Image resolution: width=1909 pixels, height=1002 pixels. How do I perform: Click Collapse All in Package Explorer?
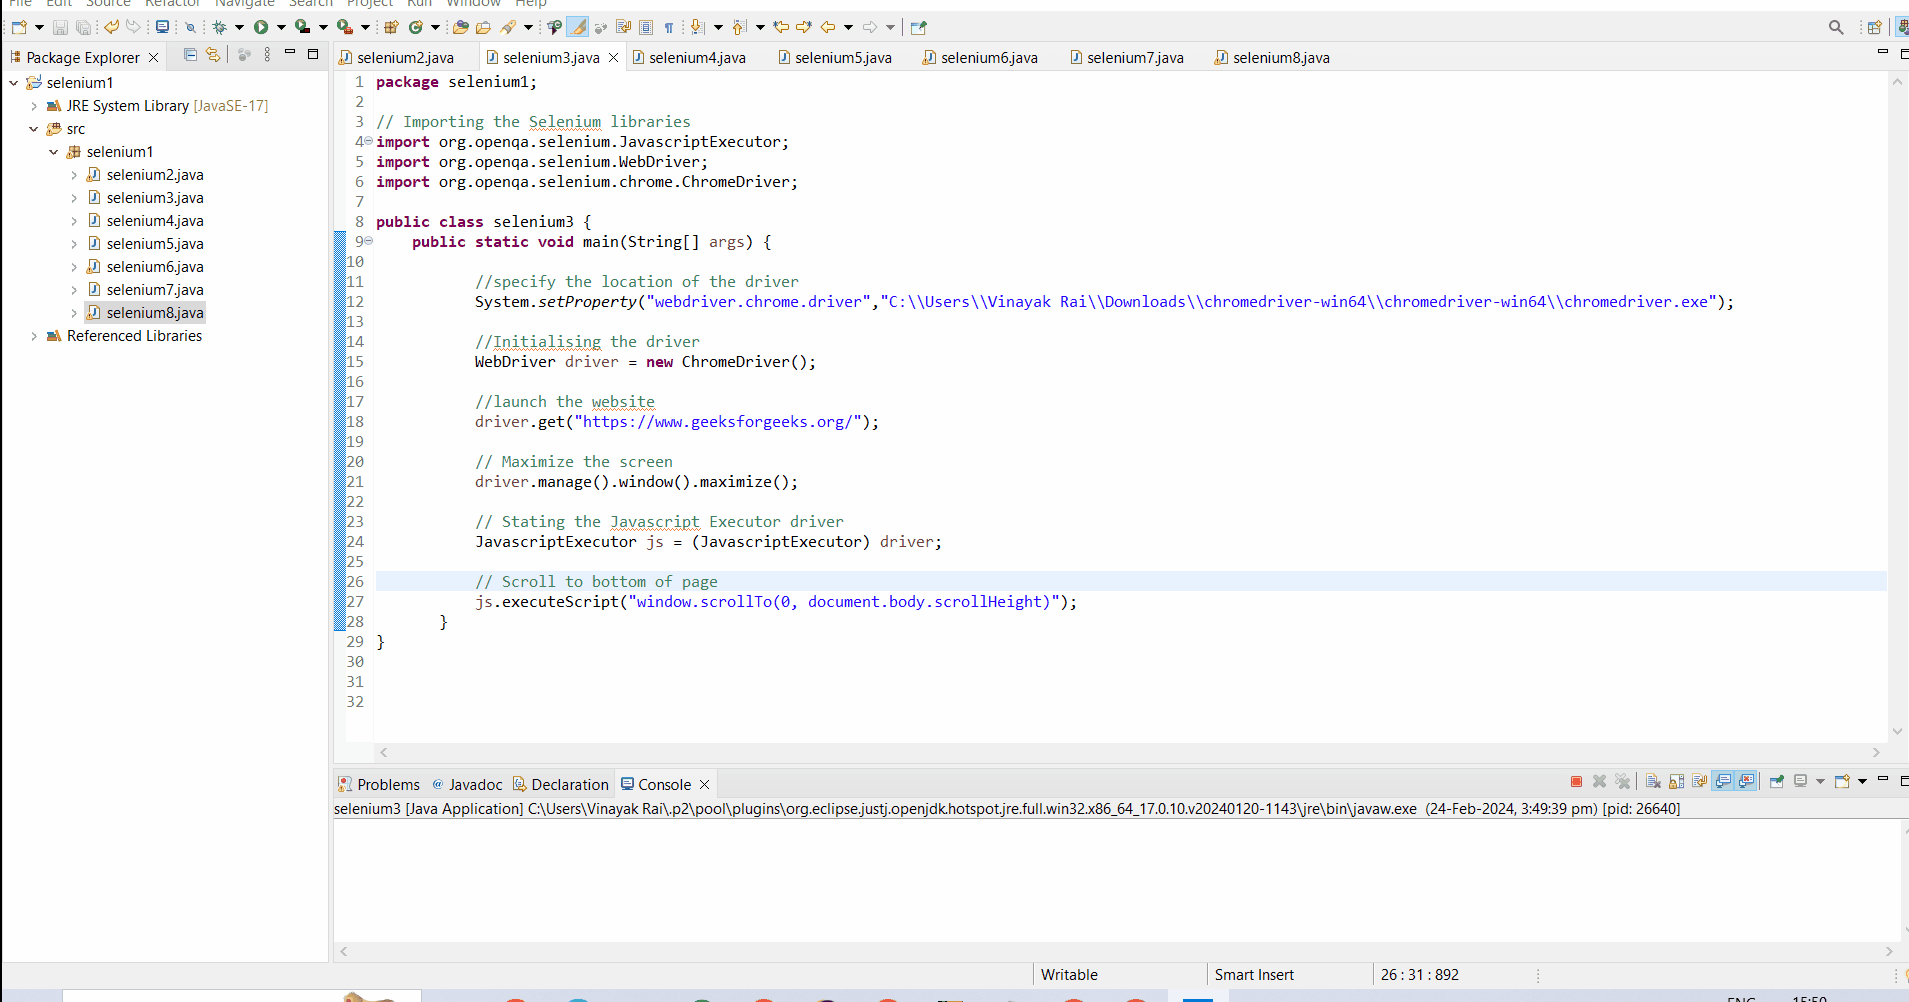click(190, 55)
